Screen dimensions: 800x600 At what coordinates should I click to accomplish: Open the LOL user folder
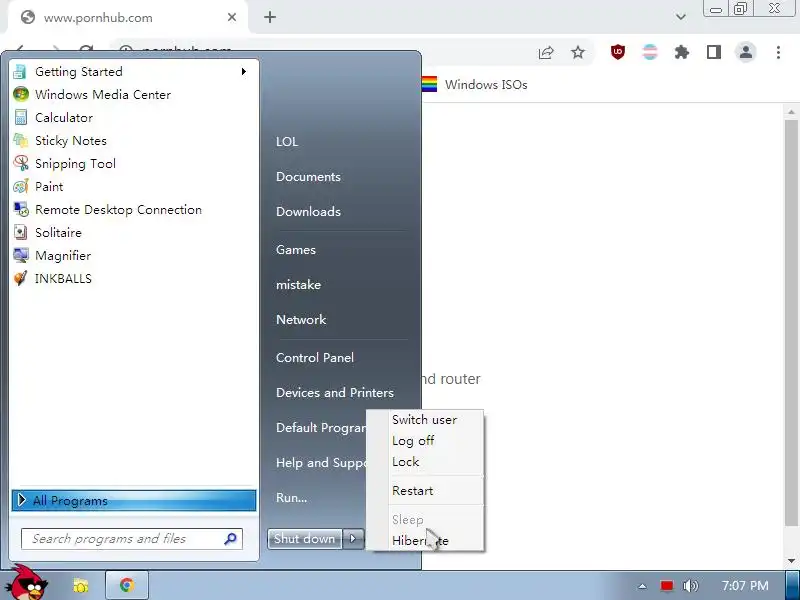click(x=287, y=141)
